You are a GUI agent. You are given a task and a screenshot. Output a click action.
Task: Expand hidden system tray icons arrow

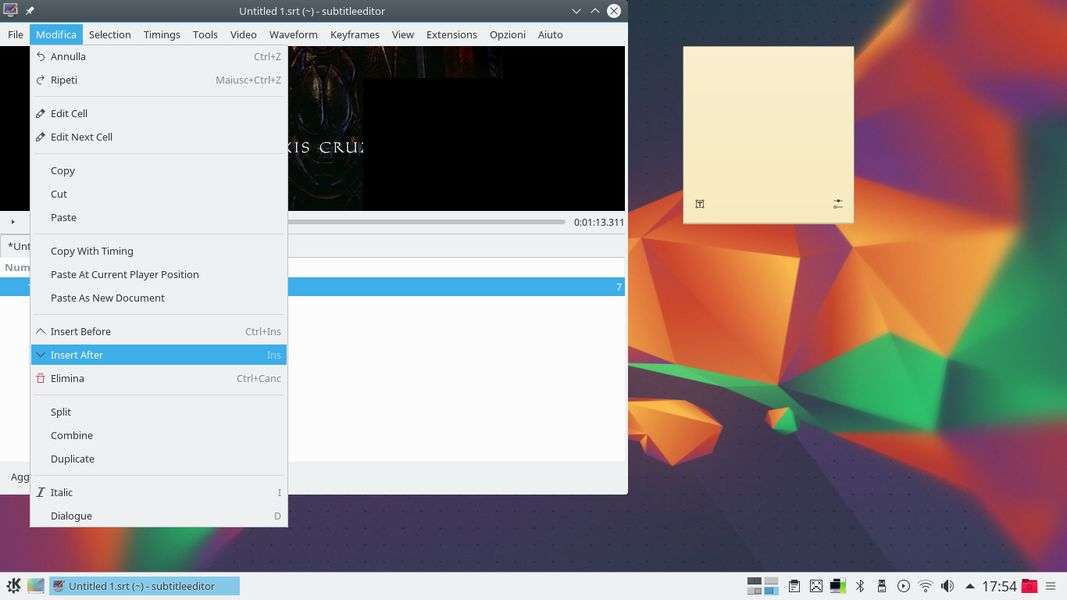point(969,586)
